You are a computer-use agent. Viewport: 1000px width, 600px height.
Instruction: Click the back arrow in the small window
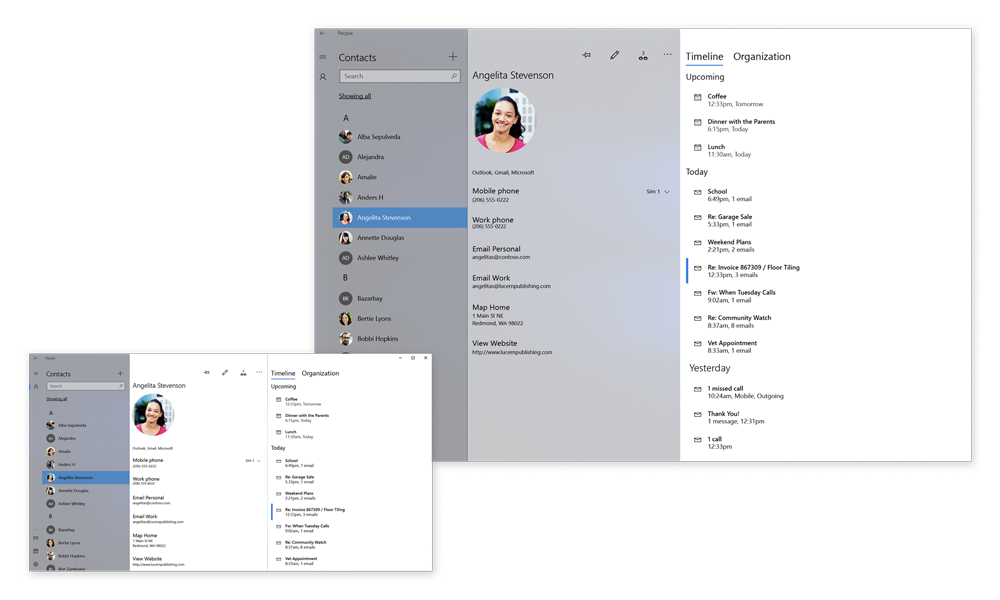(35, 358)
